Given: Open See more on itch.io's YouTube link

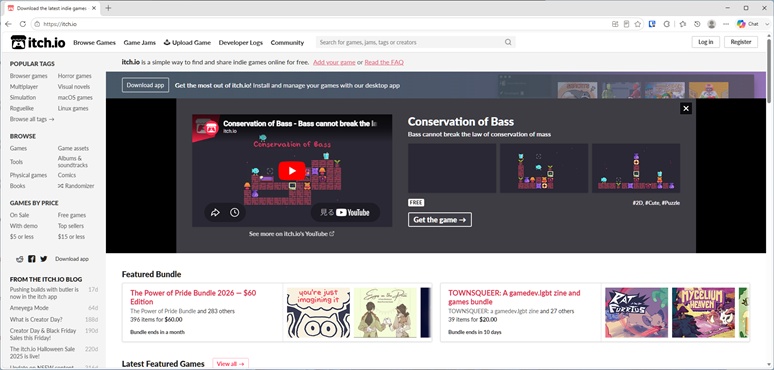Looking at the screenshot, I should [x=292, y=233].
